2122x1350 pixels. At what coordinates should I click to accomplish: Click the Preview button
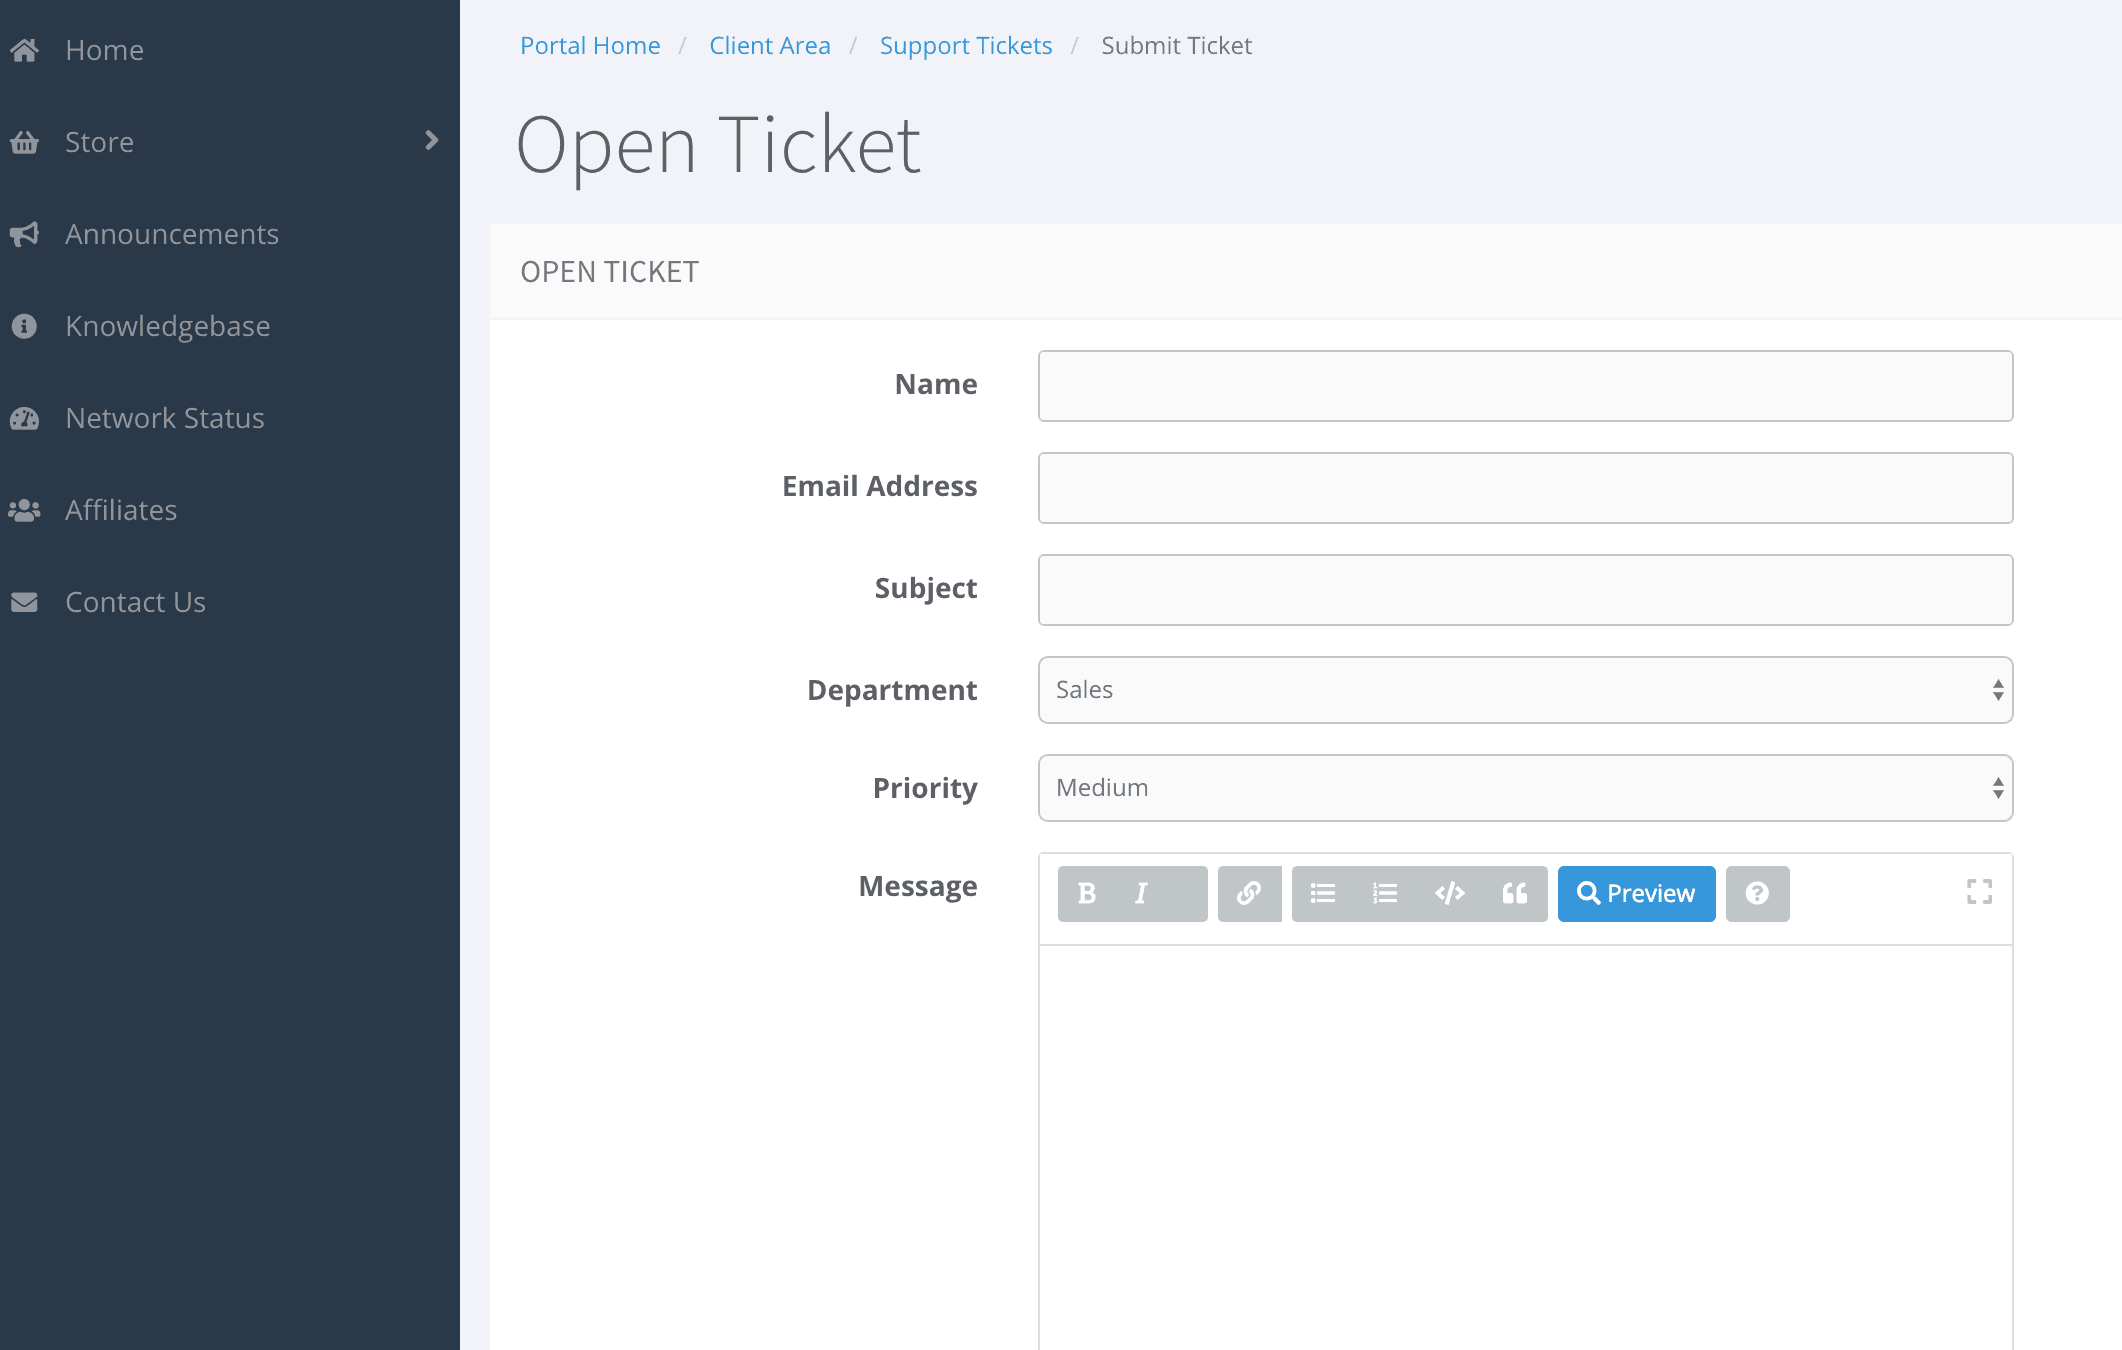1633,892
